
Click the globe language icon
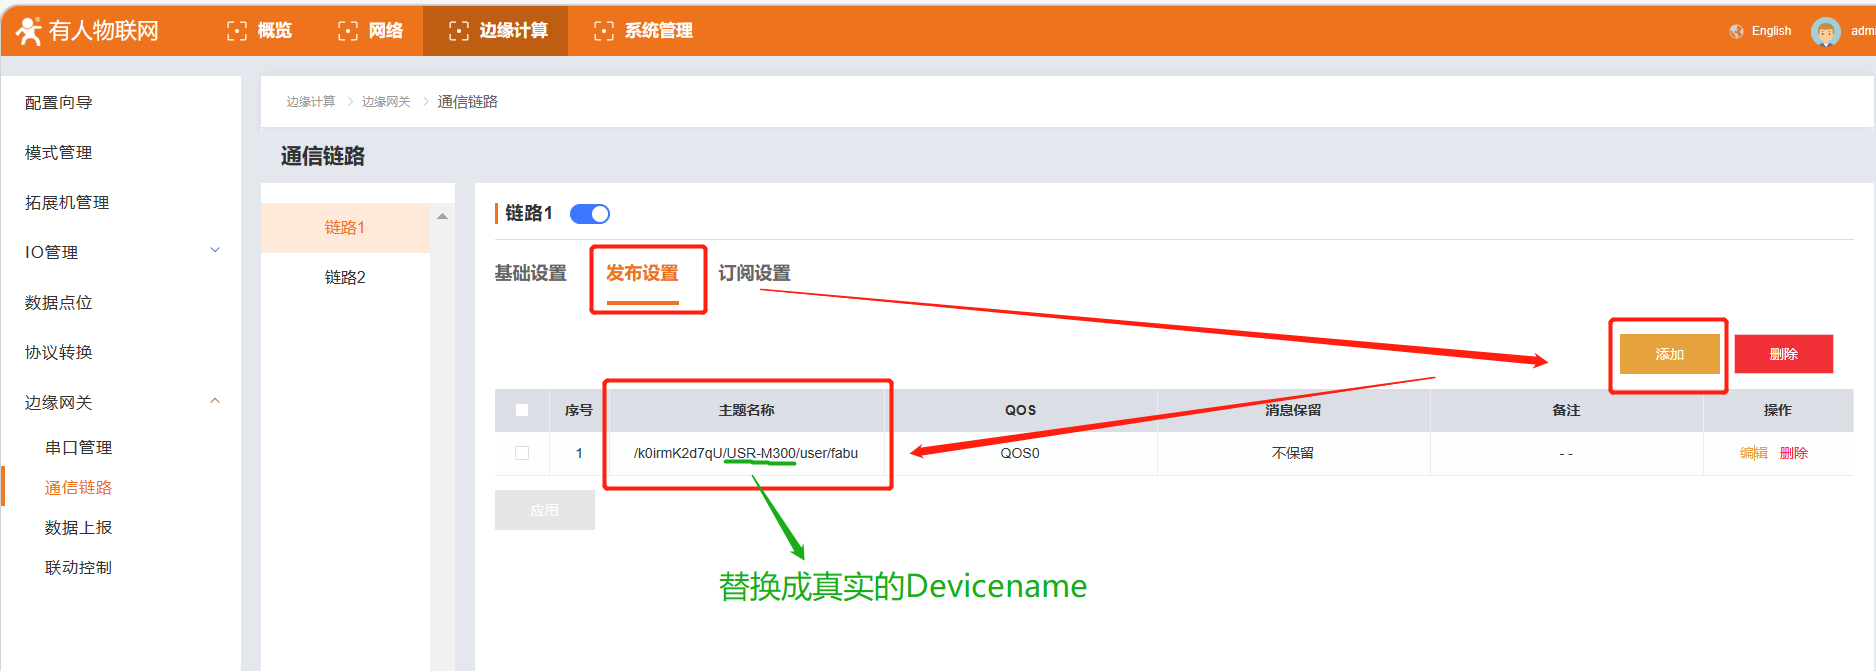1737,31
